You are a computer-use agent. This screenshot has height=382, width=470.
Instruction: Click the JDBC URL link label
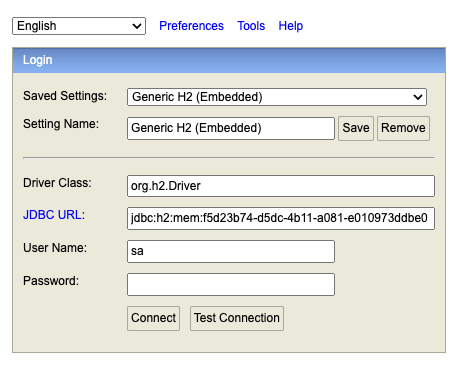click(52, 215)
